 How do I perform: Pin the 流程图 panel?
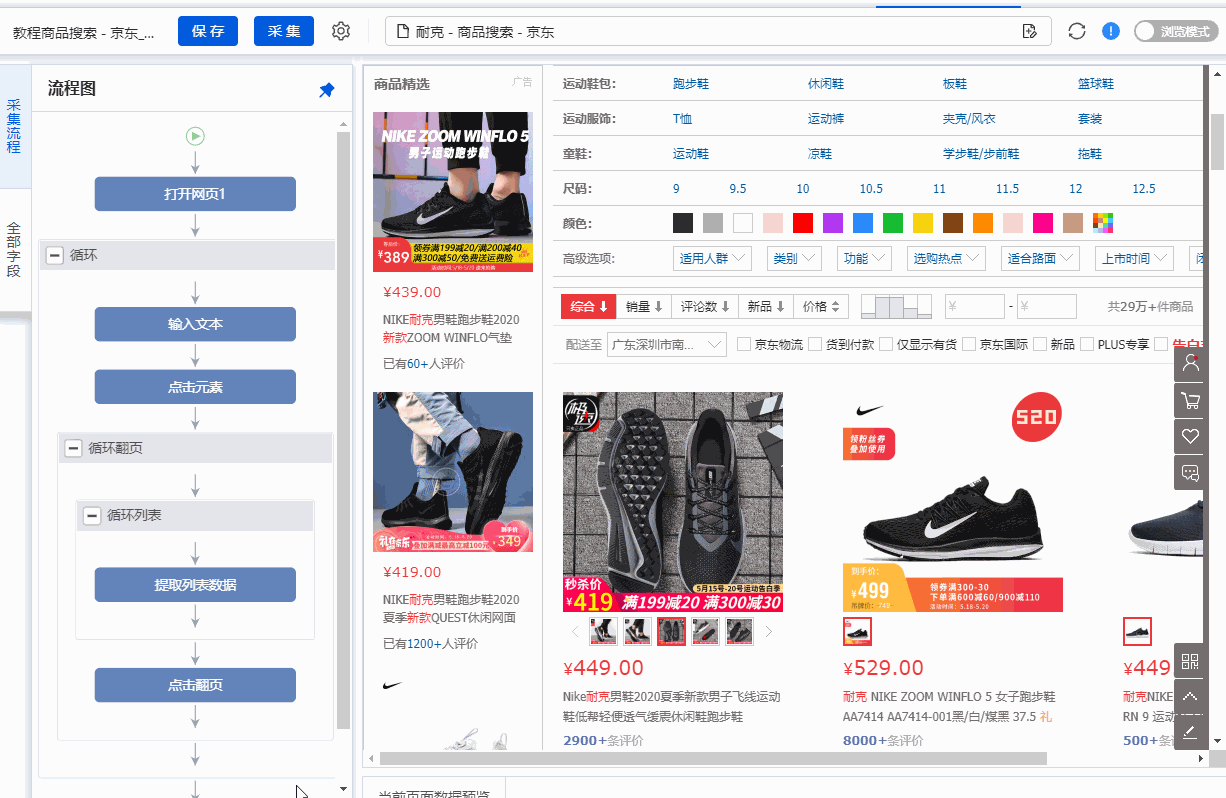(326, 90)
